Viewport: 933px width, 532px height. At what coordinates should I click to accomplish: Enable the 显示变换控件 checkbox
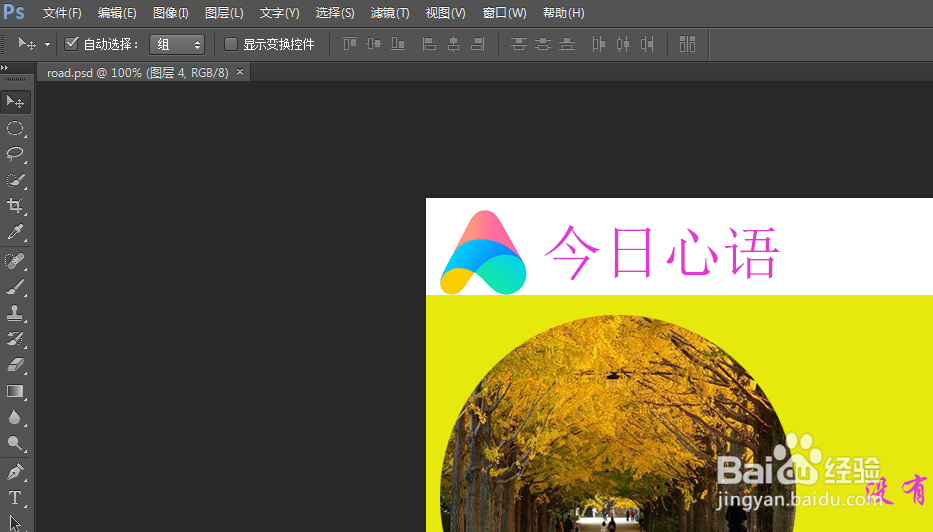[x=230, y=44]
